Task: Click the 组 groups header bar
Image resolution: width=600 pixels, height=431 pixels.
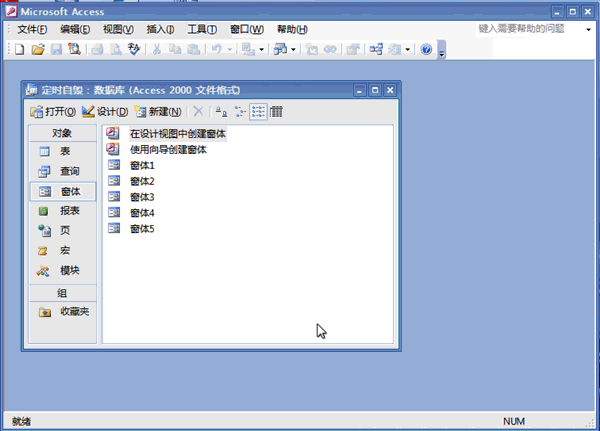Action: coord(63,293)
